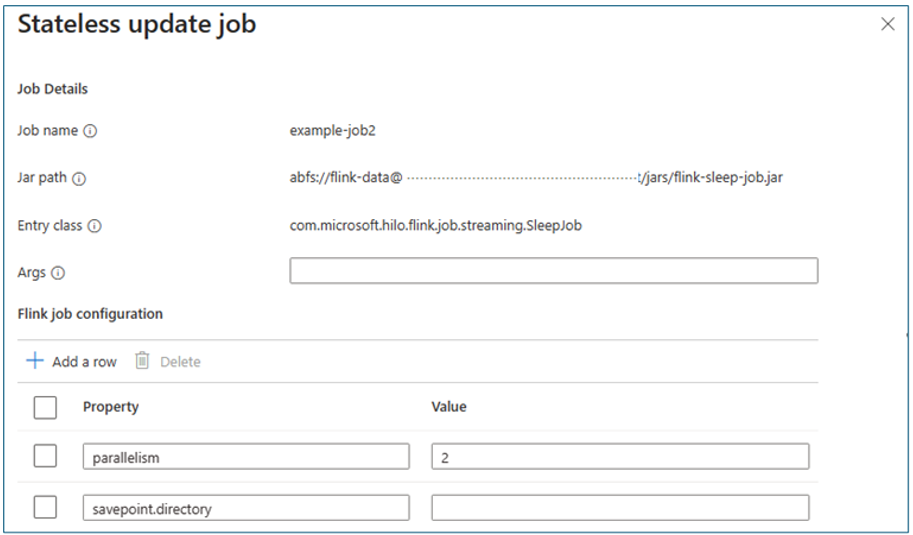Select the savepoint.directory row checkbox
This screenshot has width=913, height=535.
[45, 507]
